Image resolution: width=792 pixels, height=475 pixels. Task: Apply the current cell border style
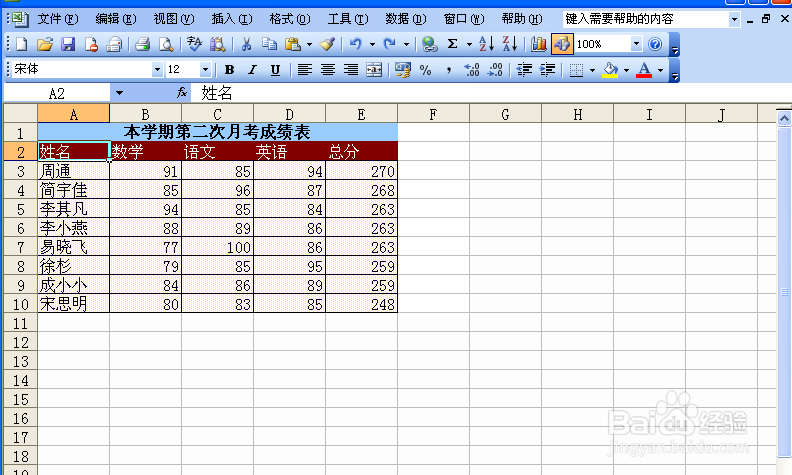click(576, 70)
